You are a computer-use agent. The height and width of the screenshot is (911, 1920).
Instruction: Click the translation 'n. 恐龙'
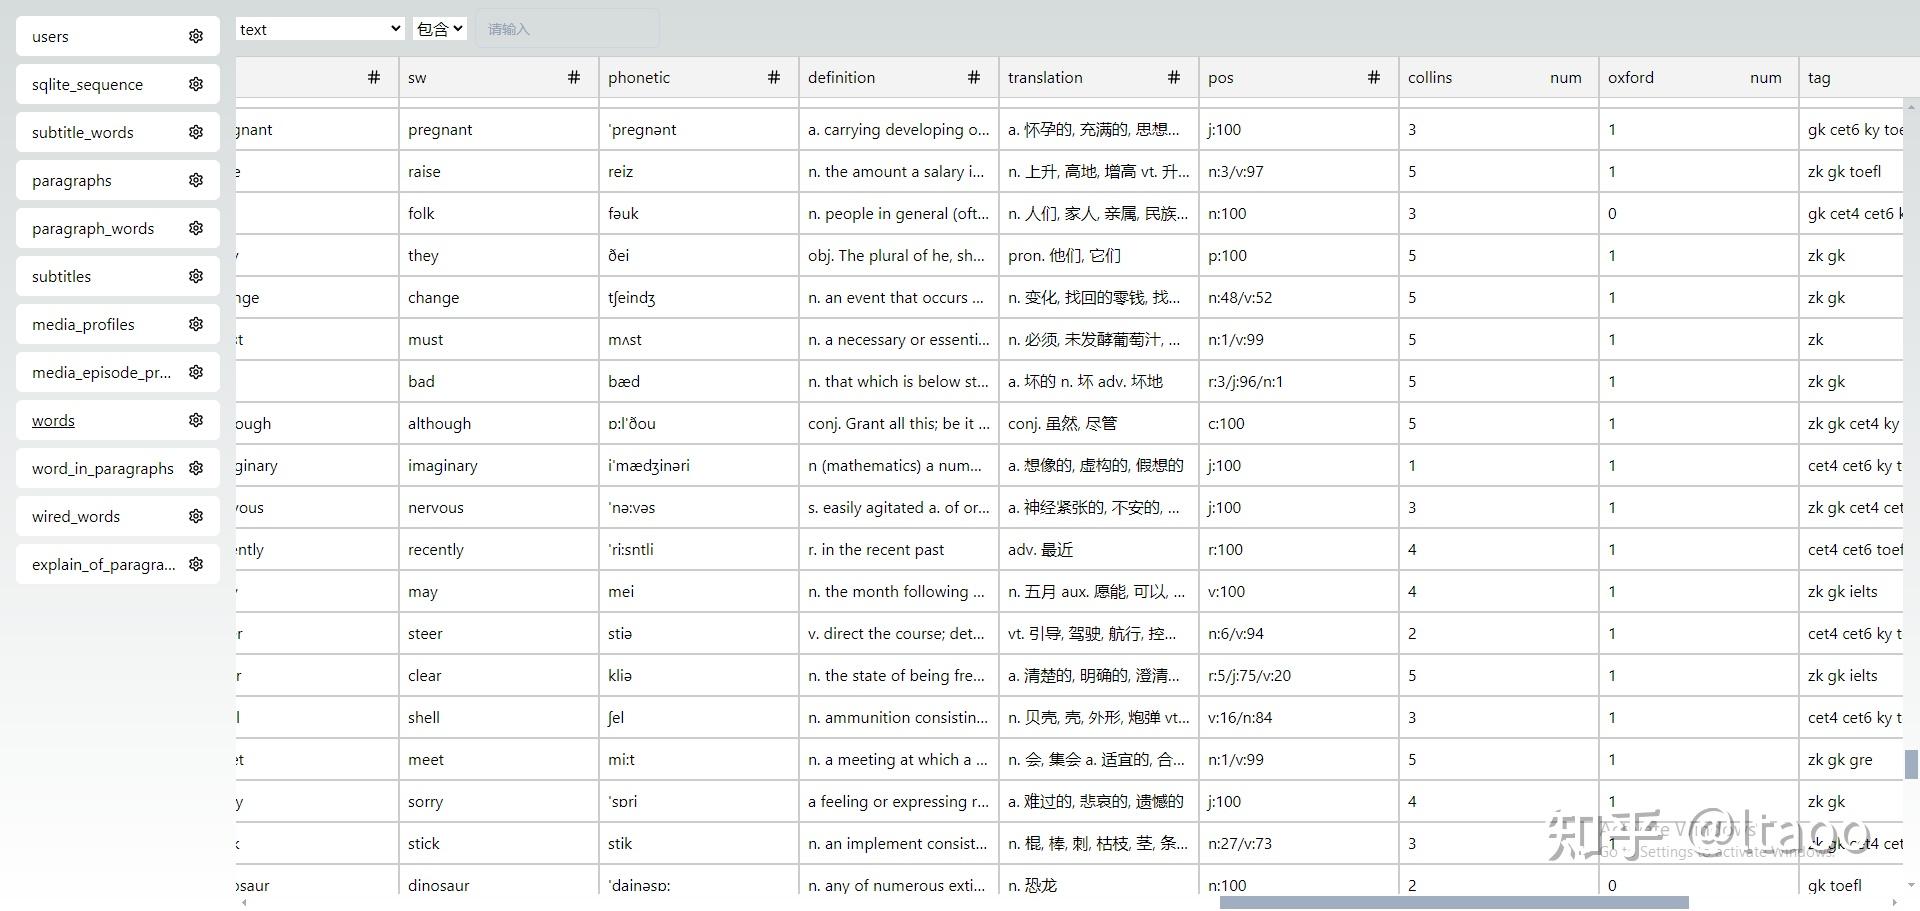coord(1098,886)
